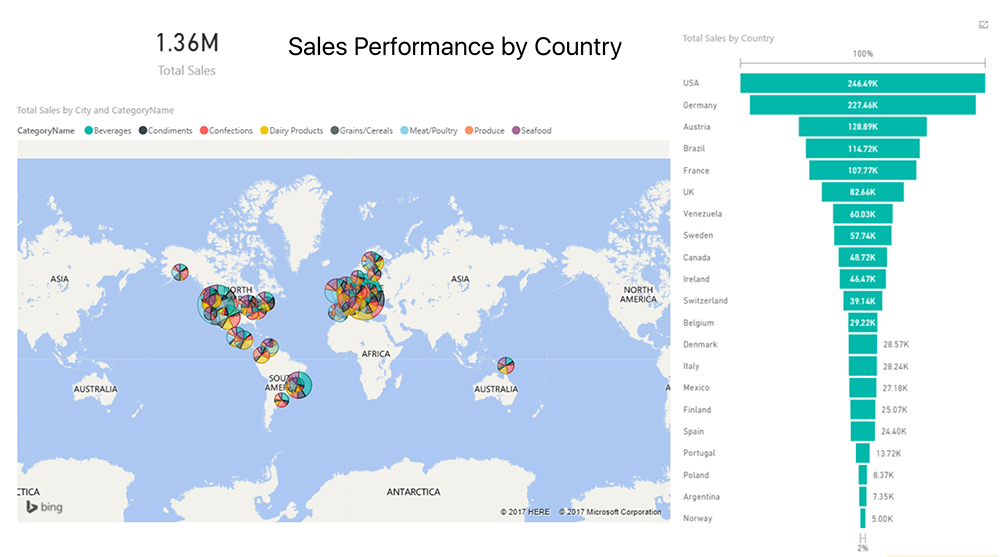This screenshot has width=1000, height=557.
Task: Click the pie bubble over Australia
Action: (506, 365)
